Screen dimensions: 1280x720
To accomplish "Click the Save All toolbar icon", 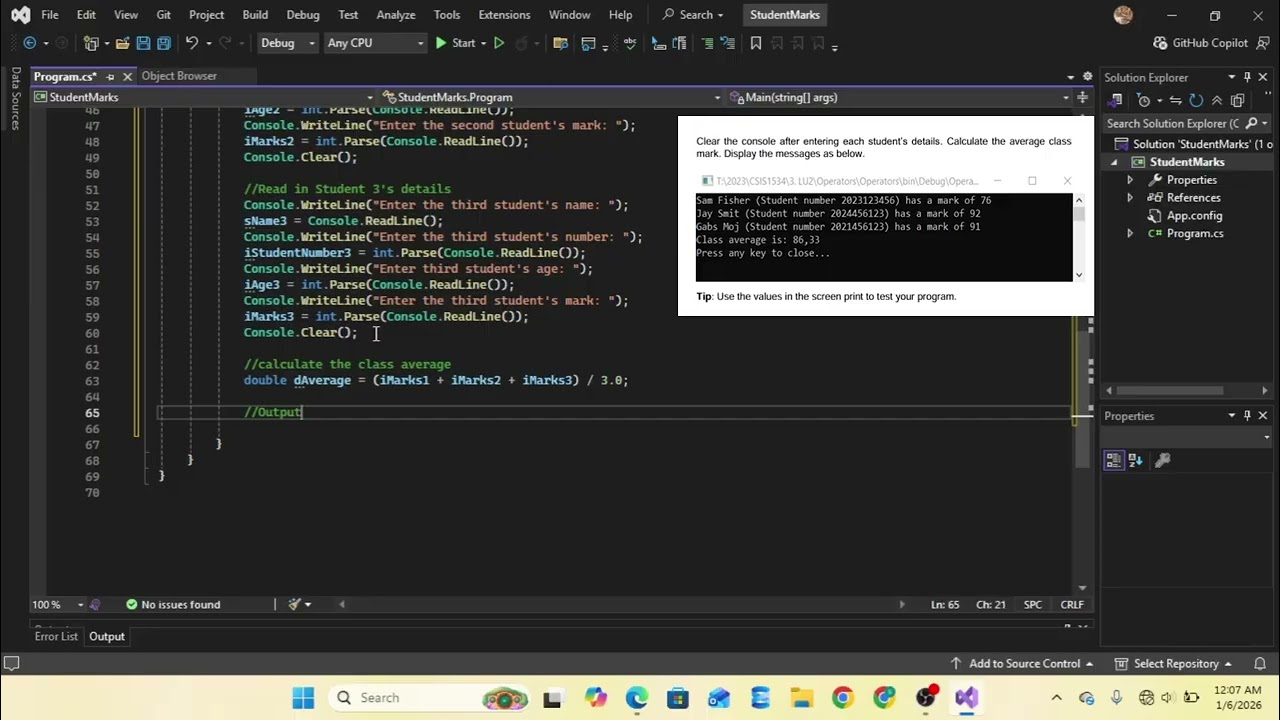I will (x=164, y=43).
